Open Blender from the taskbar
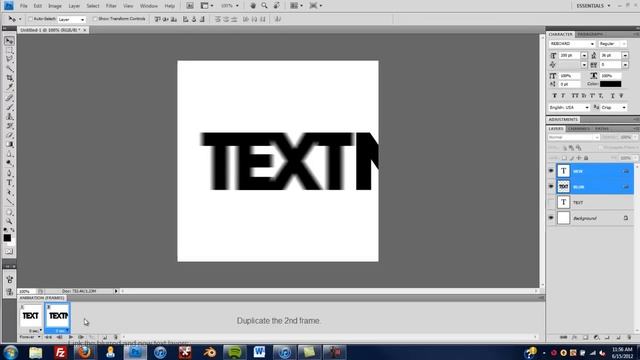This screenshot has height=360, width=640. (210, 352)
